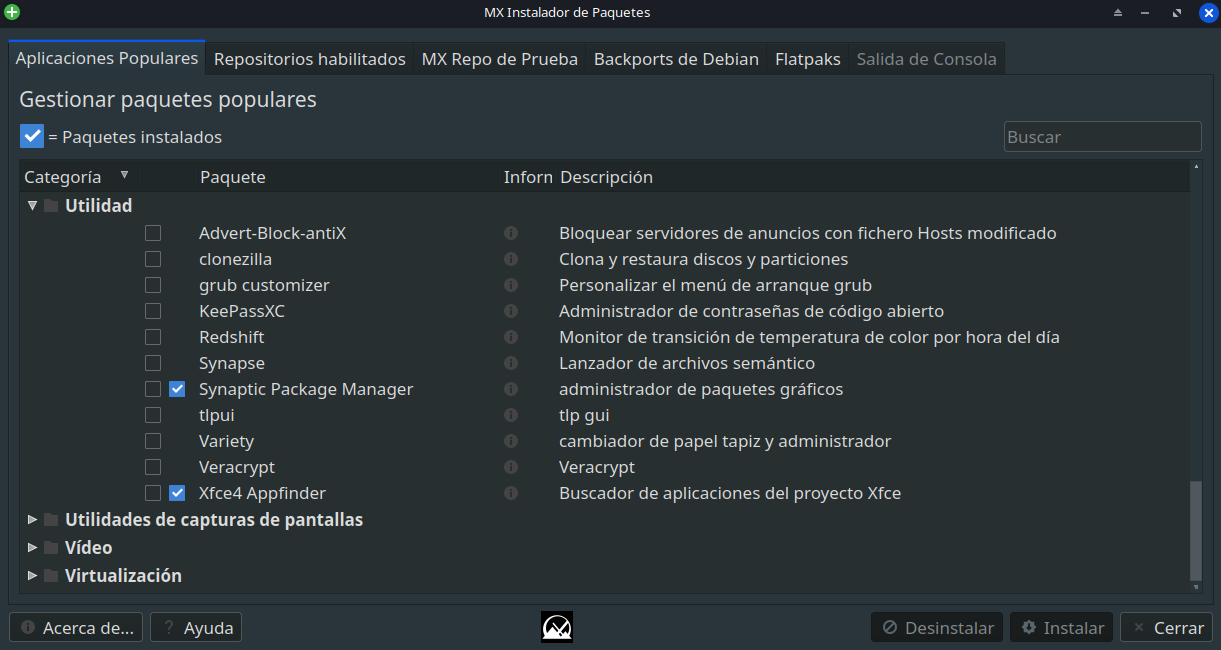Open Veracrypt info icon

click(510, 467)
